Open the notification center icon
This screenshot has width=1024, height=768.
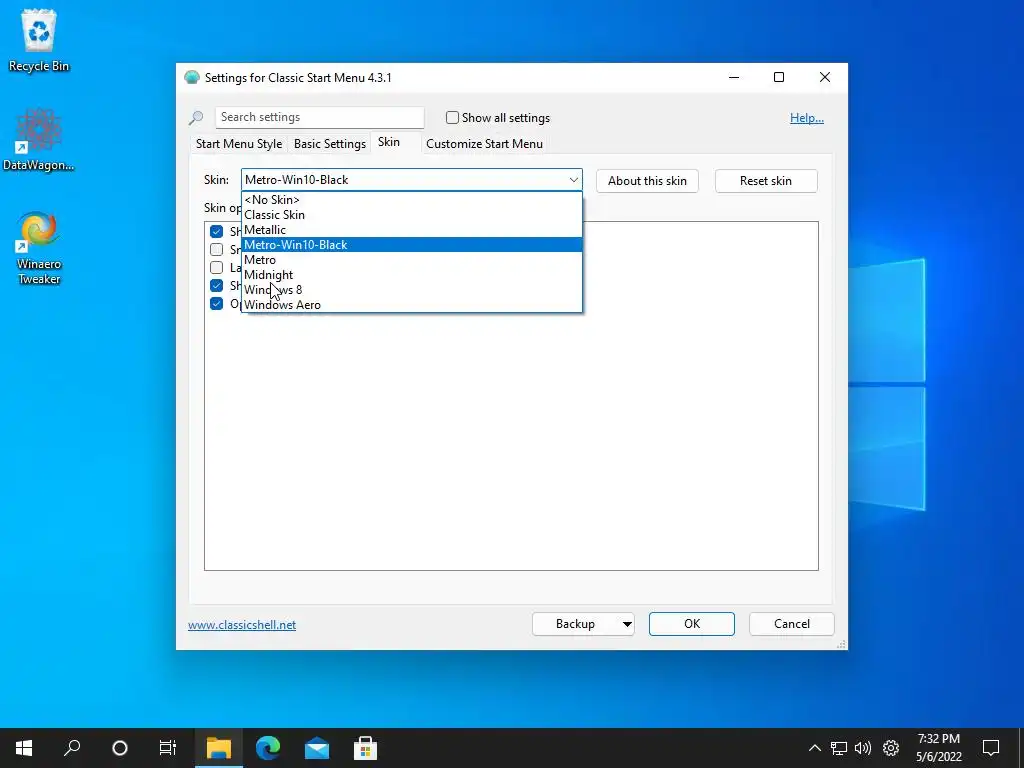[991, 748]
